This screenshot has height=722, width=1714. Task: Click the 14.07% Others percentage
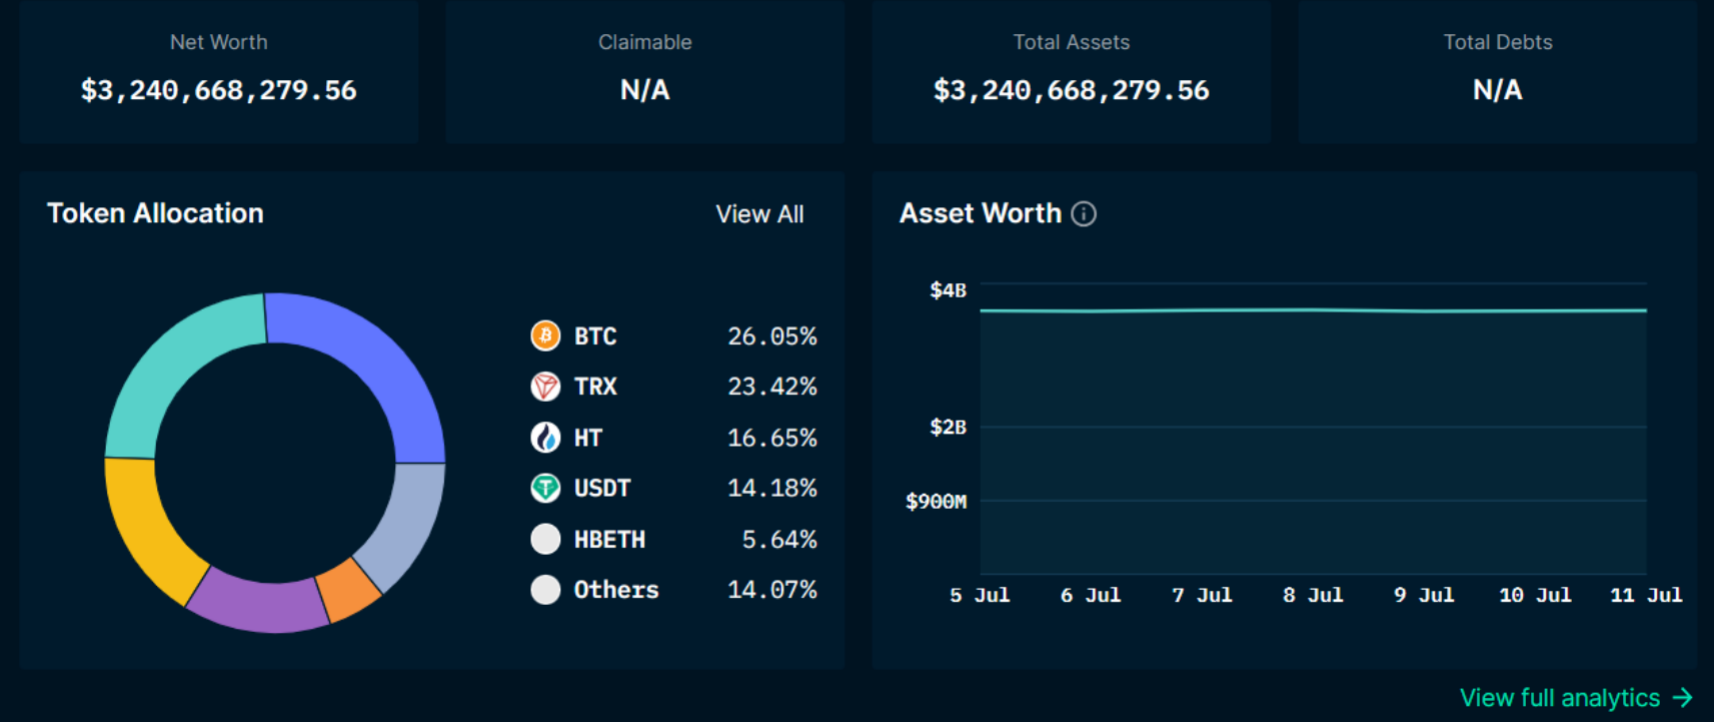[772, 590]
